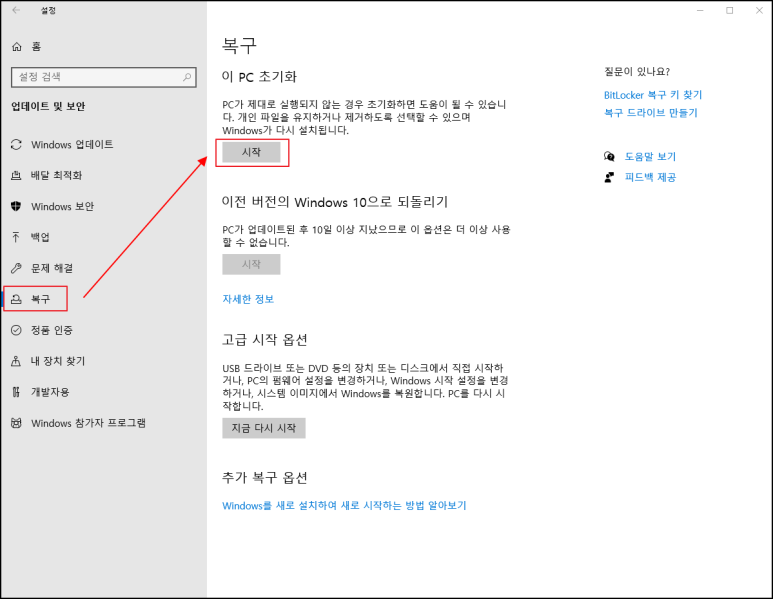The image size is (773, 599).
Task: Click 도움말 보기 link
Action: click(x=650, y=157)
